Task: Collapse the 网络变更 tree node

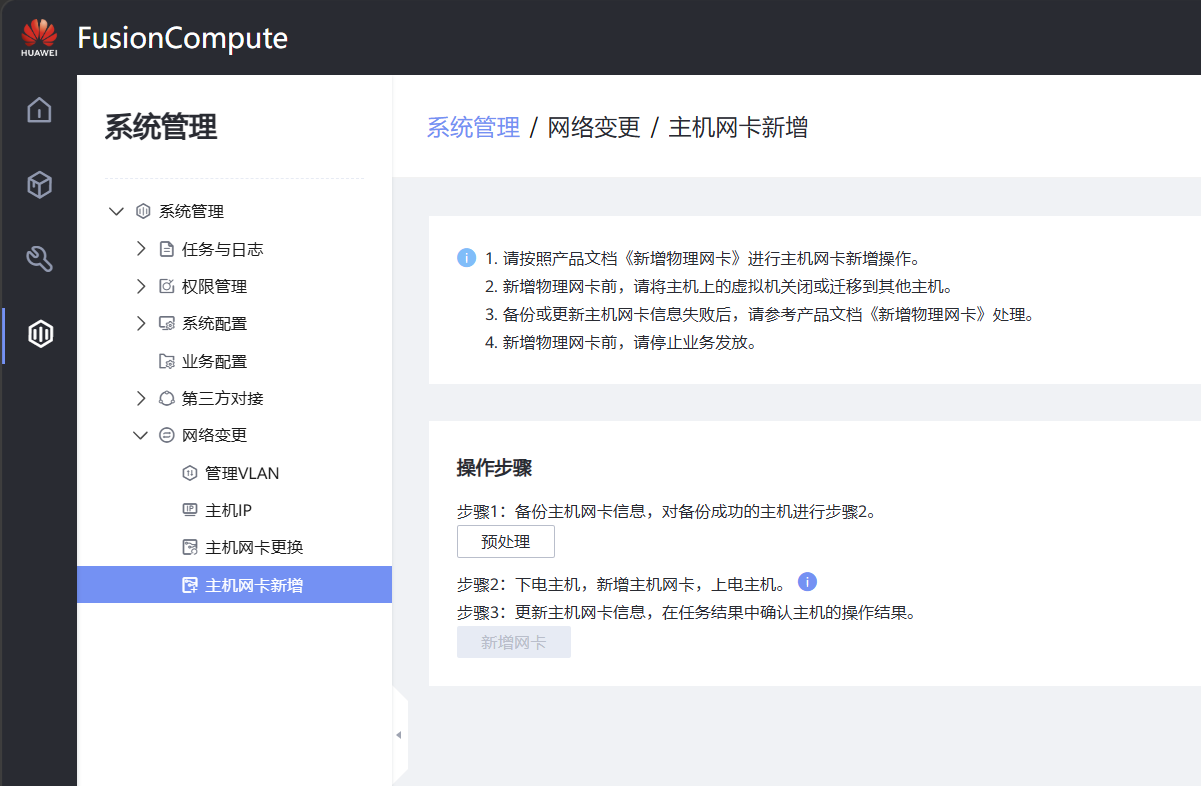Action: click(140, 435)
